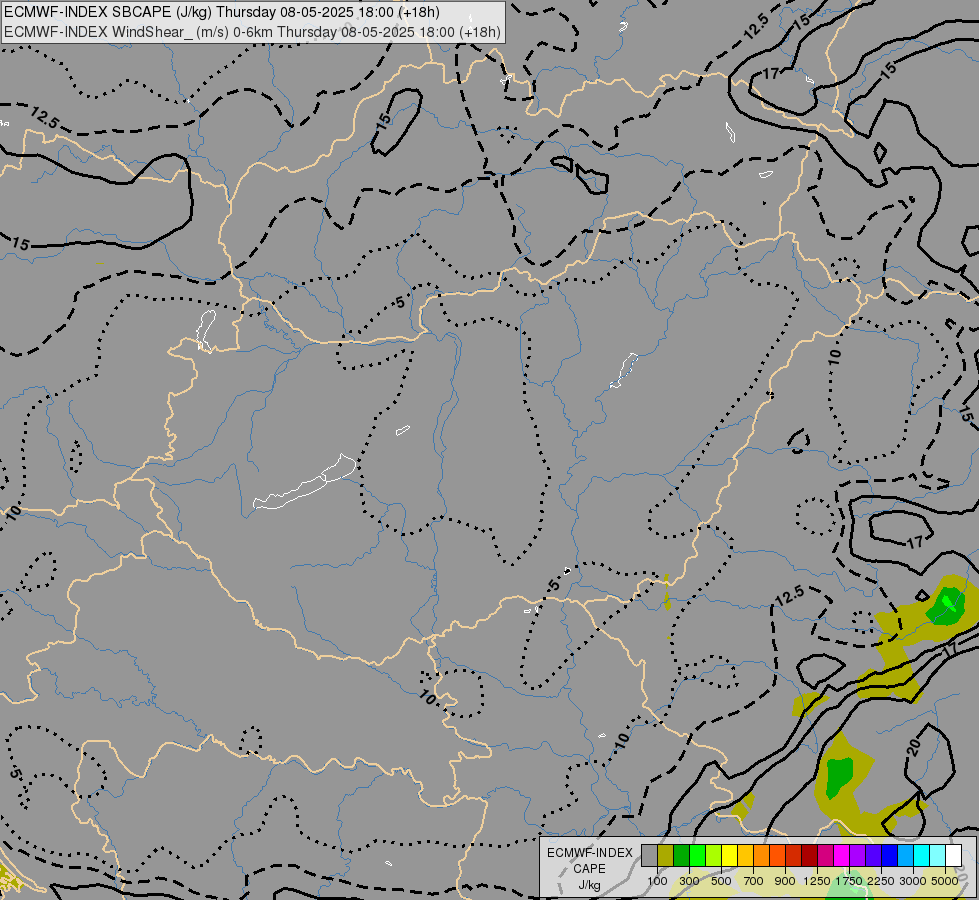Screen dimensions: 979x900
Task: Click the legend value 5000
Action: [945, 881]
